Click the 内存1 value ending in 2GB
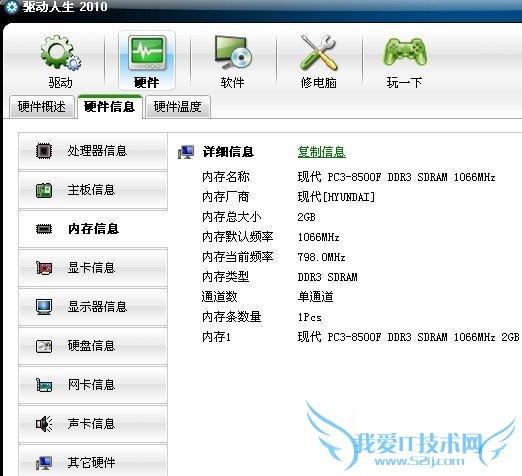The height and width of the screenshot is (476, 522). point(408,337)
